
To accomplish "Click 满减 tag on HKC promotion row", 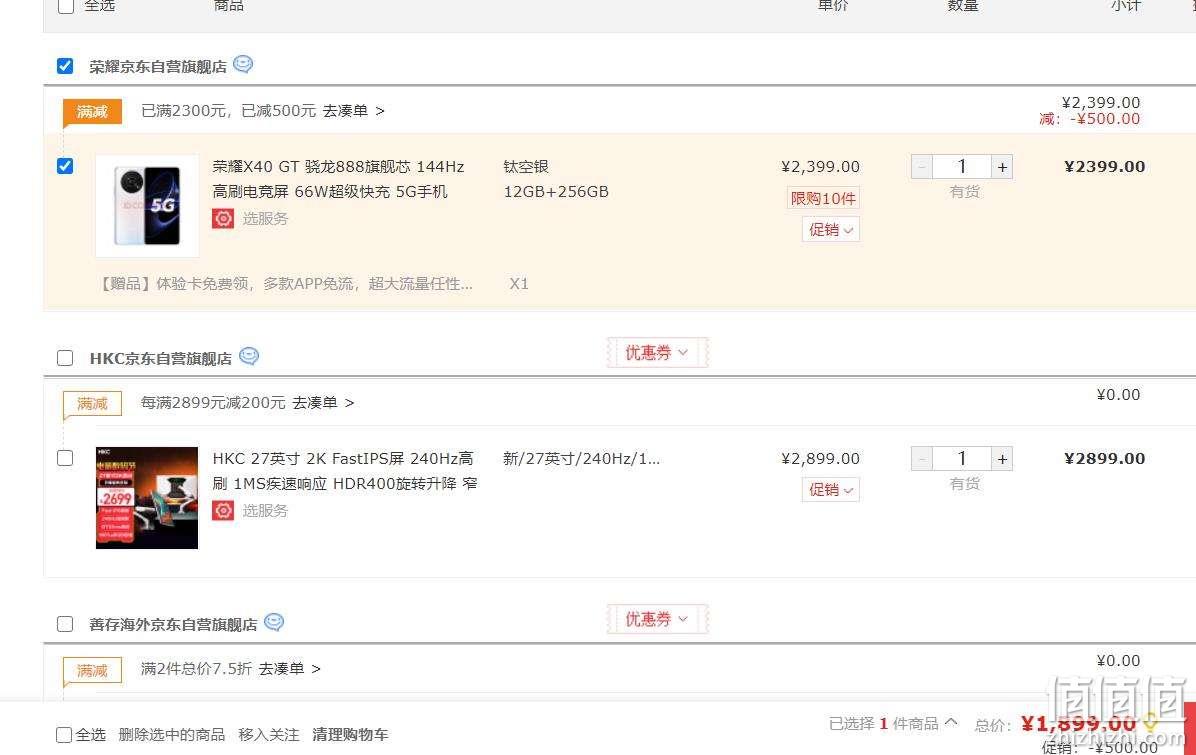I will (x=92, y=404).
